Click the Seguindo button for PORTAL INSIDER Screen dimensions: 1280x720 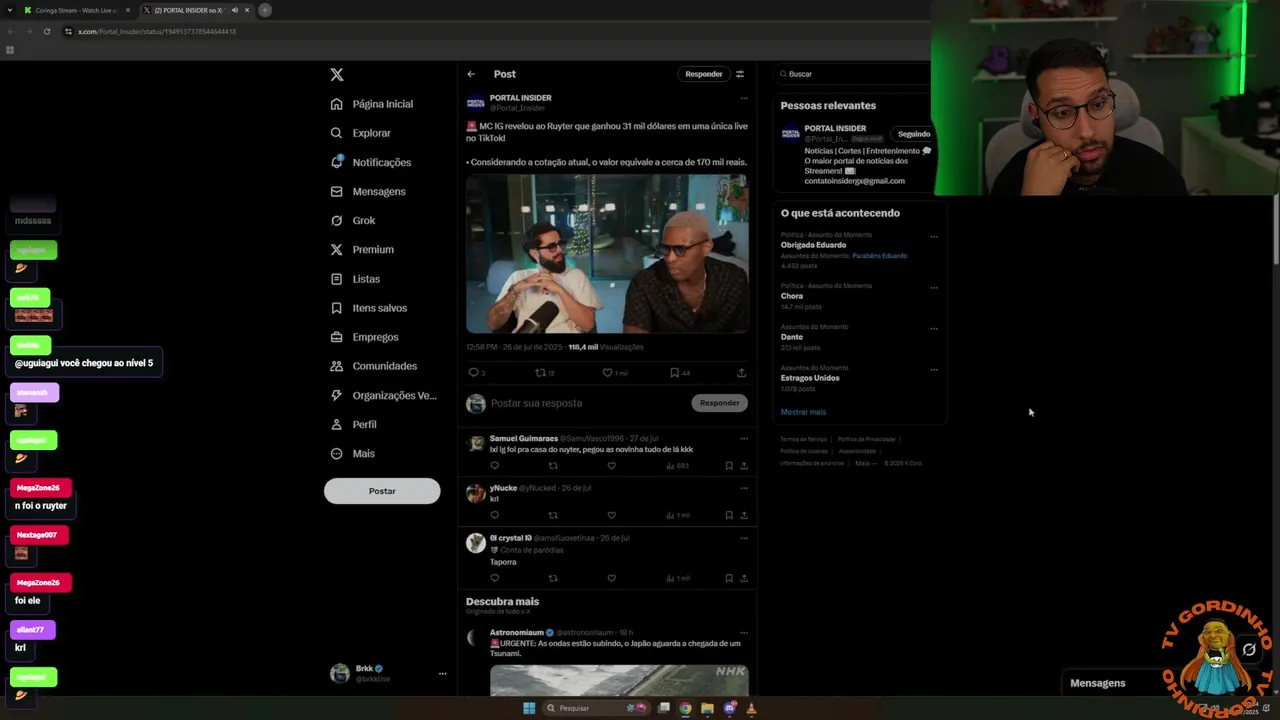(914, 134)
